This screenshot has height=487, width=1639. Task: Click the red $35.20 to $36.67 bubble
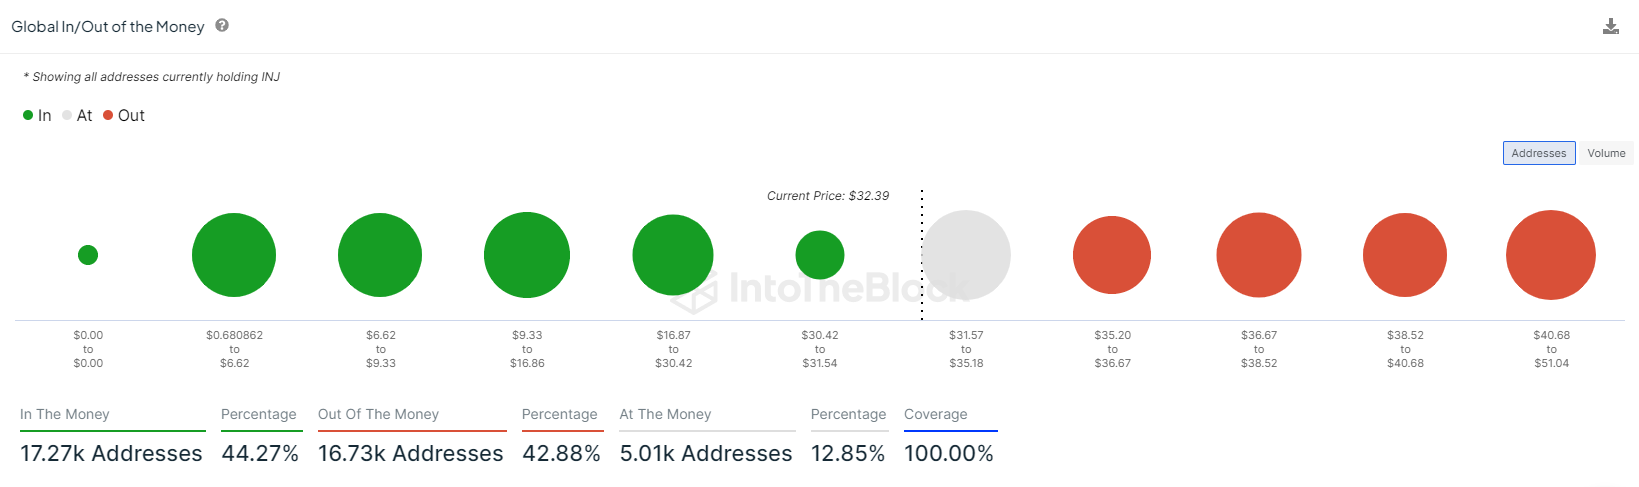tap(1112, 255)
